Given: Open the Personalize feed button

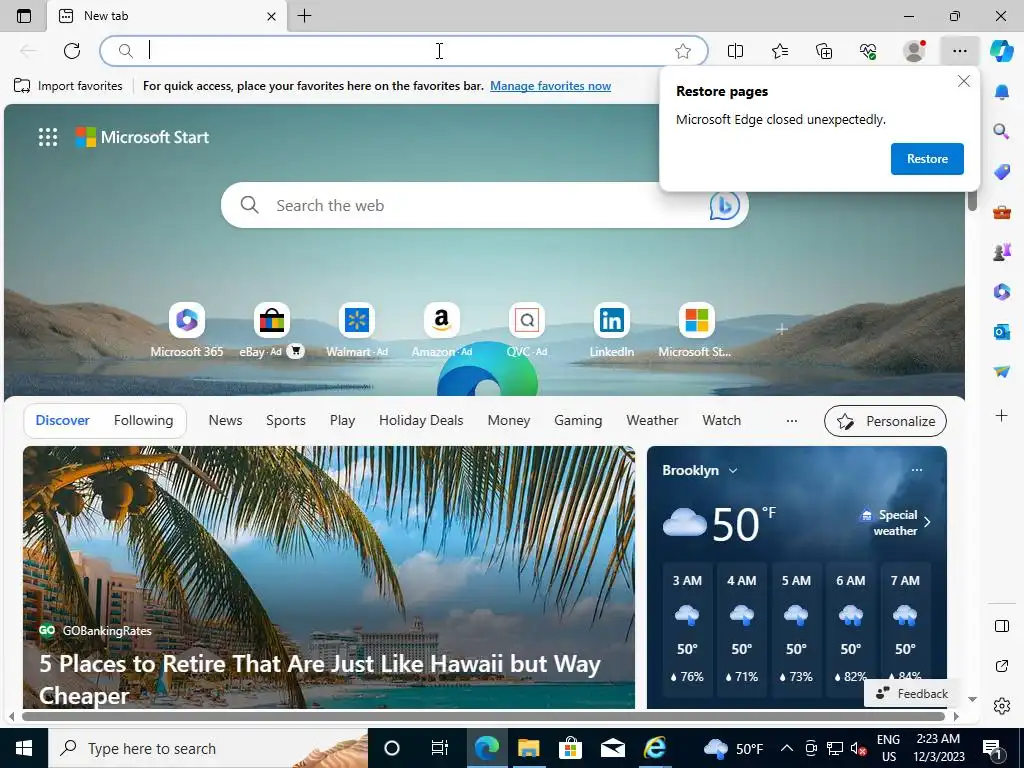Looking at the screenshot, I should 886,421.
